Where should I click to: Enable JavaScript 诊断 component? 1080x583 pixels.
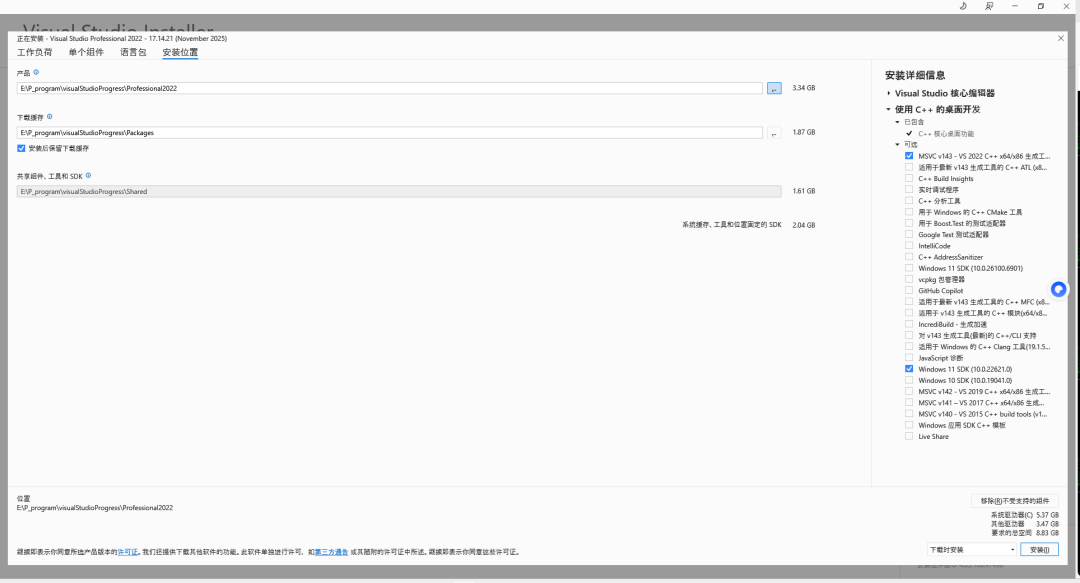(x=909, y=358)
